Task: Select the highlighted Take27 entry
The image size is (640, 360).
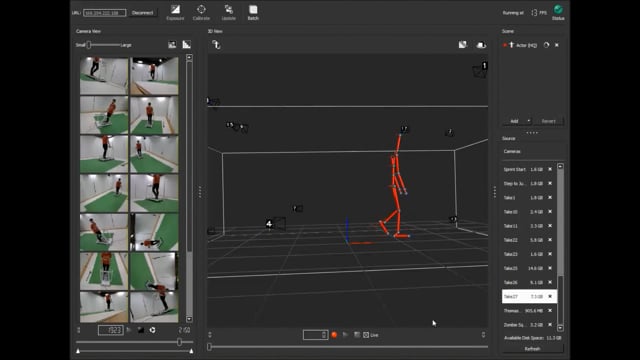Action: [529, 296]
